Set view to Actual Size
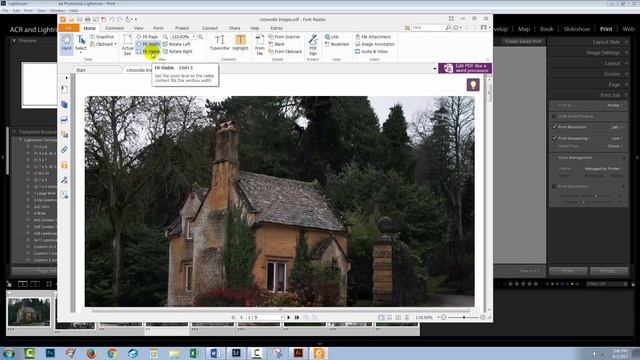Screen dimensions: 640x360 pos(127,45)
